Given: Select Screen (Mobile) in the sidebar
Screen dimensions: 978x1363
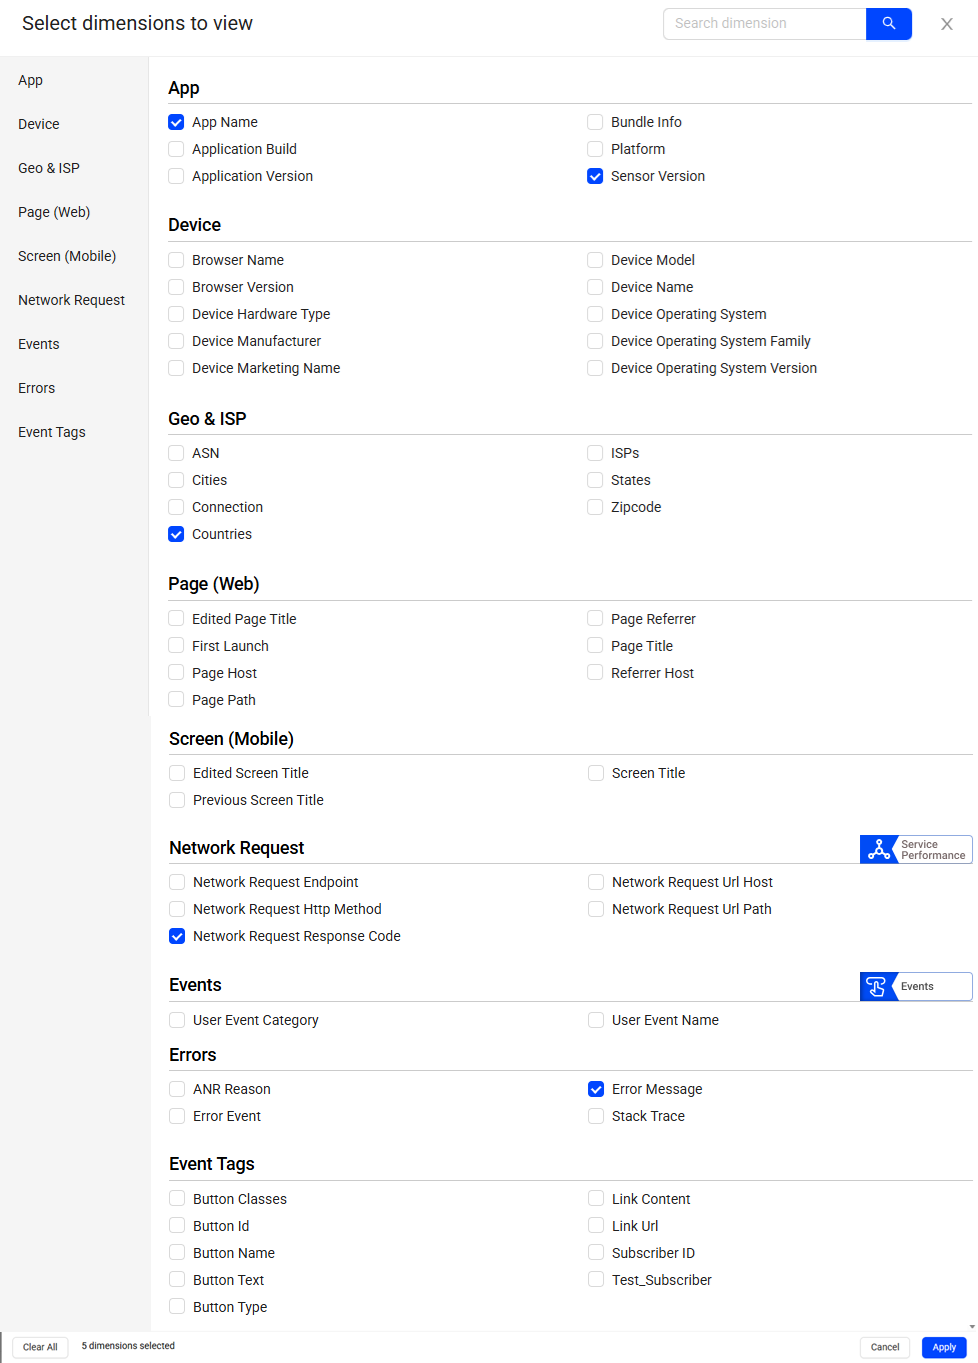Looking at the screenshot, I should point(67,256).
